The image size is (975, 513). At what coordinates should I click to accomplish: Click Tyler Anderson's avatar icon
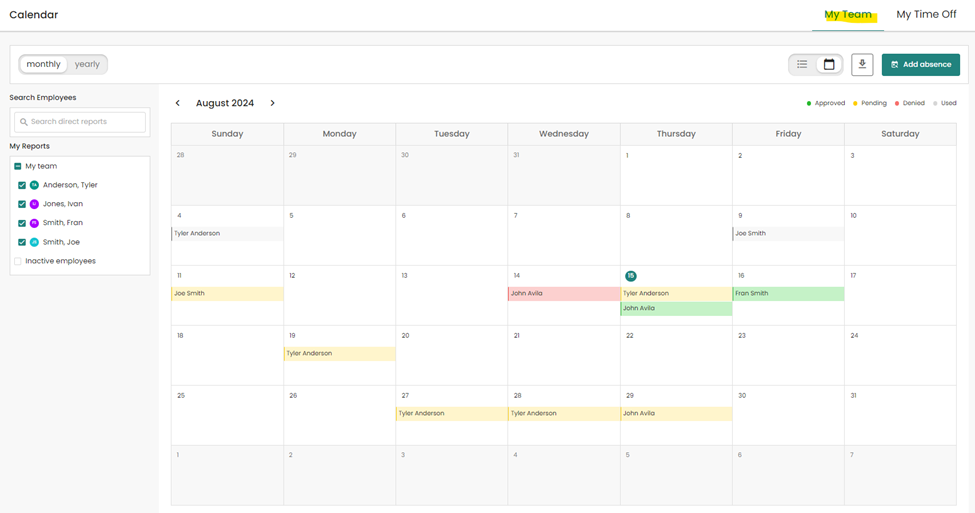click(34, 185)
